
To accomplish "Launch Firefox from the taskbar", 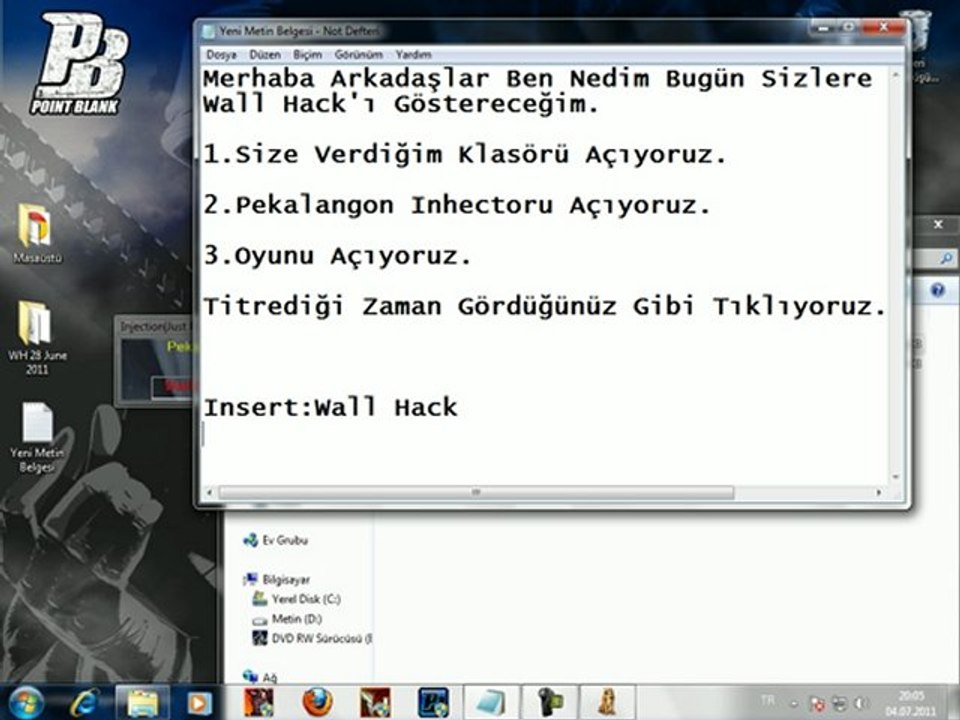I will pyautogui.click(x=318, y=702).
